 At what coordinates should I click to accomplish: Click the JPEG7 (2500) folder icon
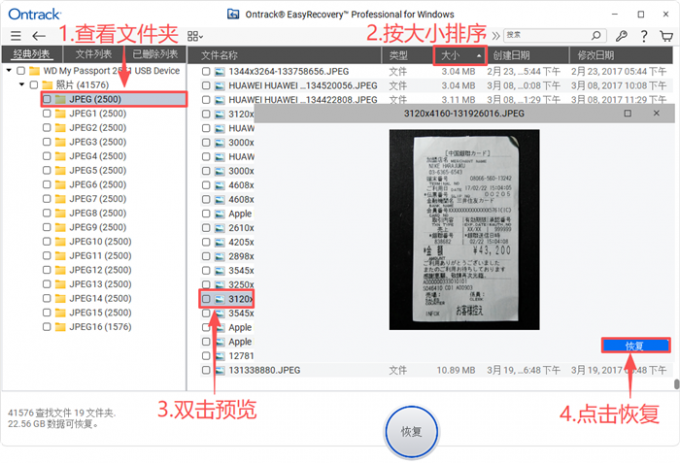click(x=61, y=199)
